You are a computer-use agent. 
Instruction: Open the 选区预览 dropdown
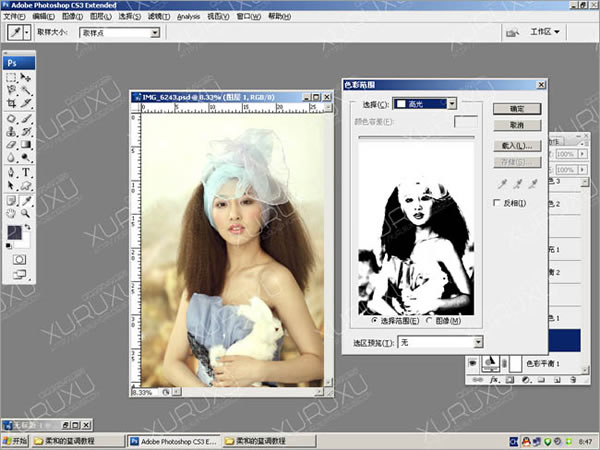440,341
